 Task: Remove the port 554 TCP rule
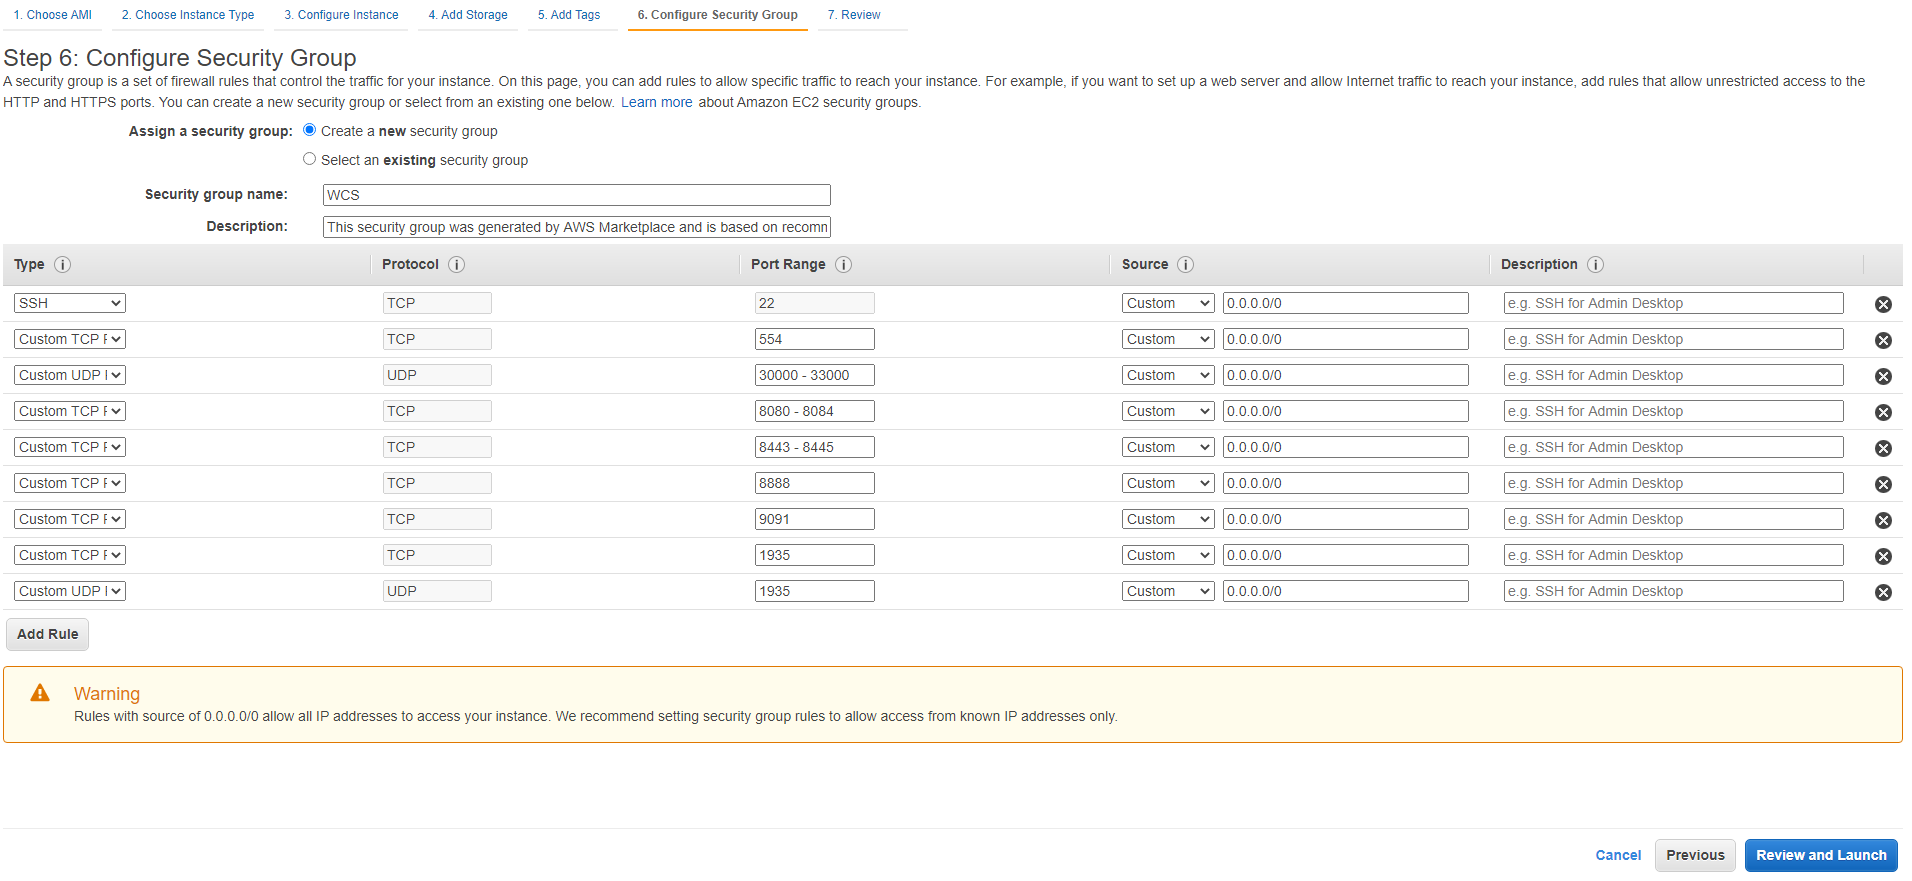pos(1882,340)
